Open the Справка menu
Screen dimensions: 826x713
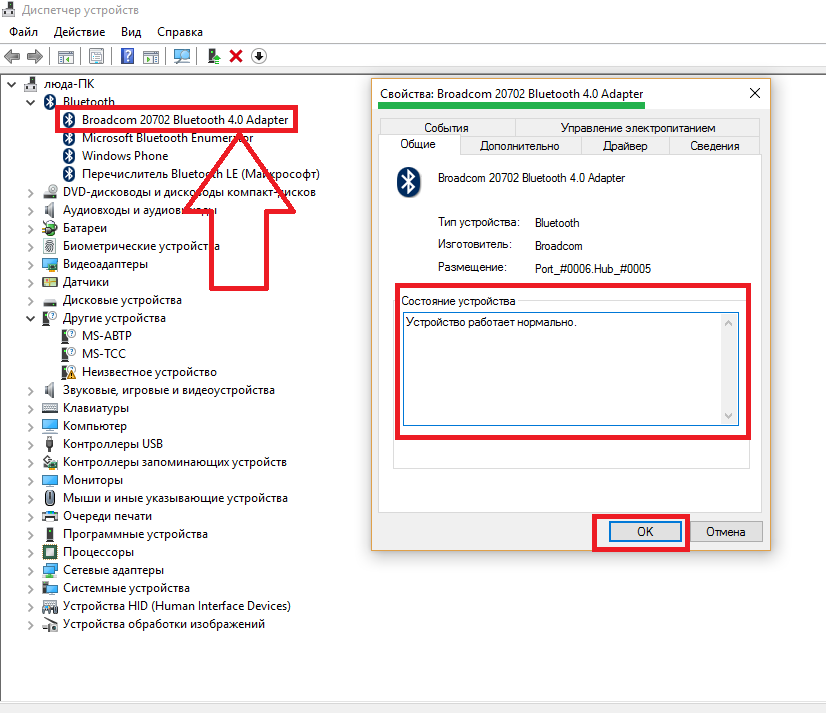click(180, 32)
